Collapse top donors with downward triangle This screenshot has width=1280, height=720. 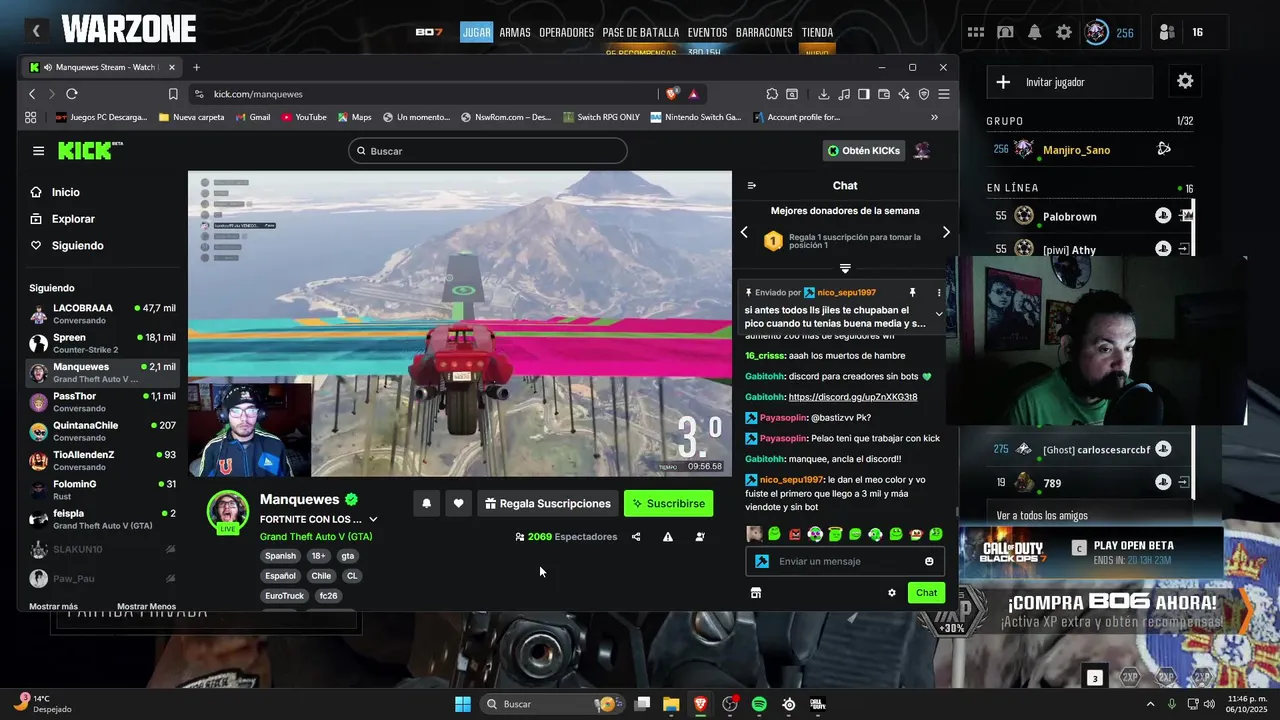(845, 268)
